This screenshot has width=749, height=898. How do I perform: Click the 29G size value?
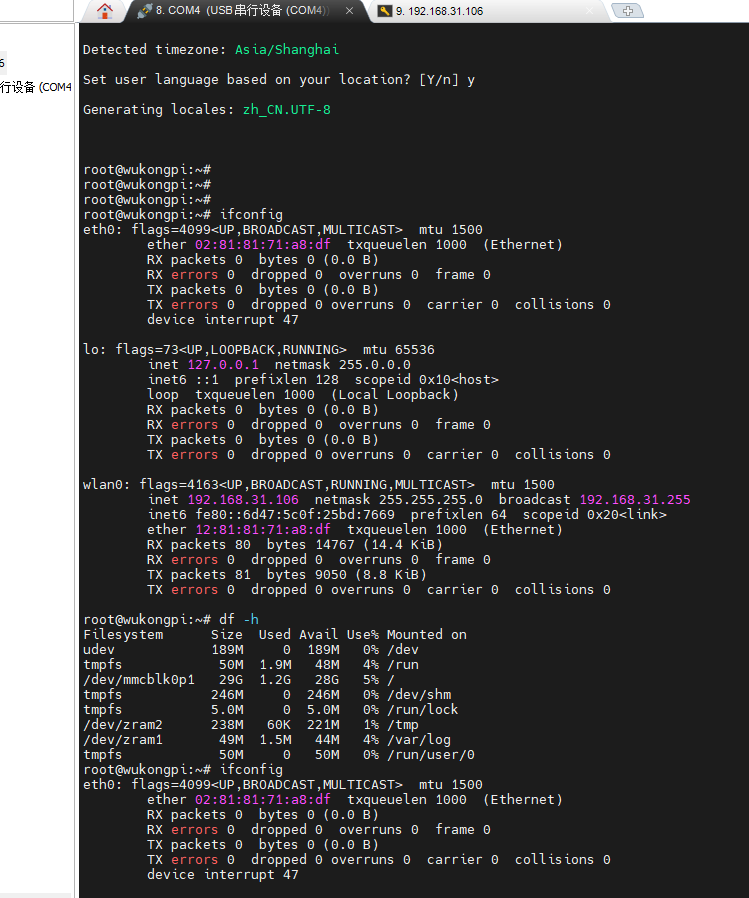point(231,680)
